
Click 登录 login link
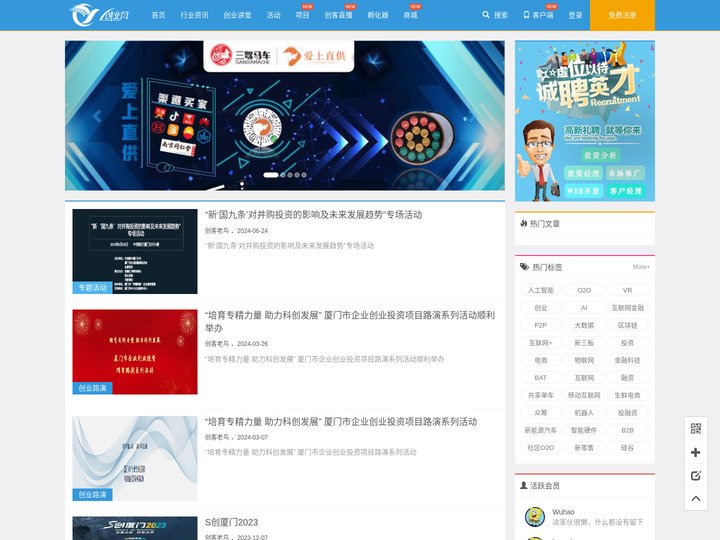point(575,15)
